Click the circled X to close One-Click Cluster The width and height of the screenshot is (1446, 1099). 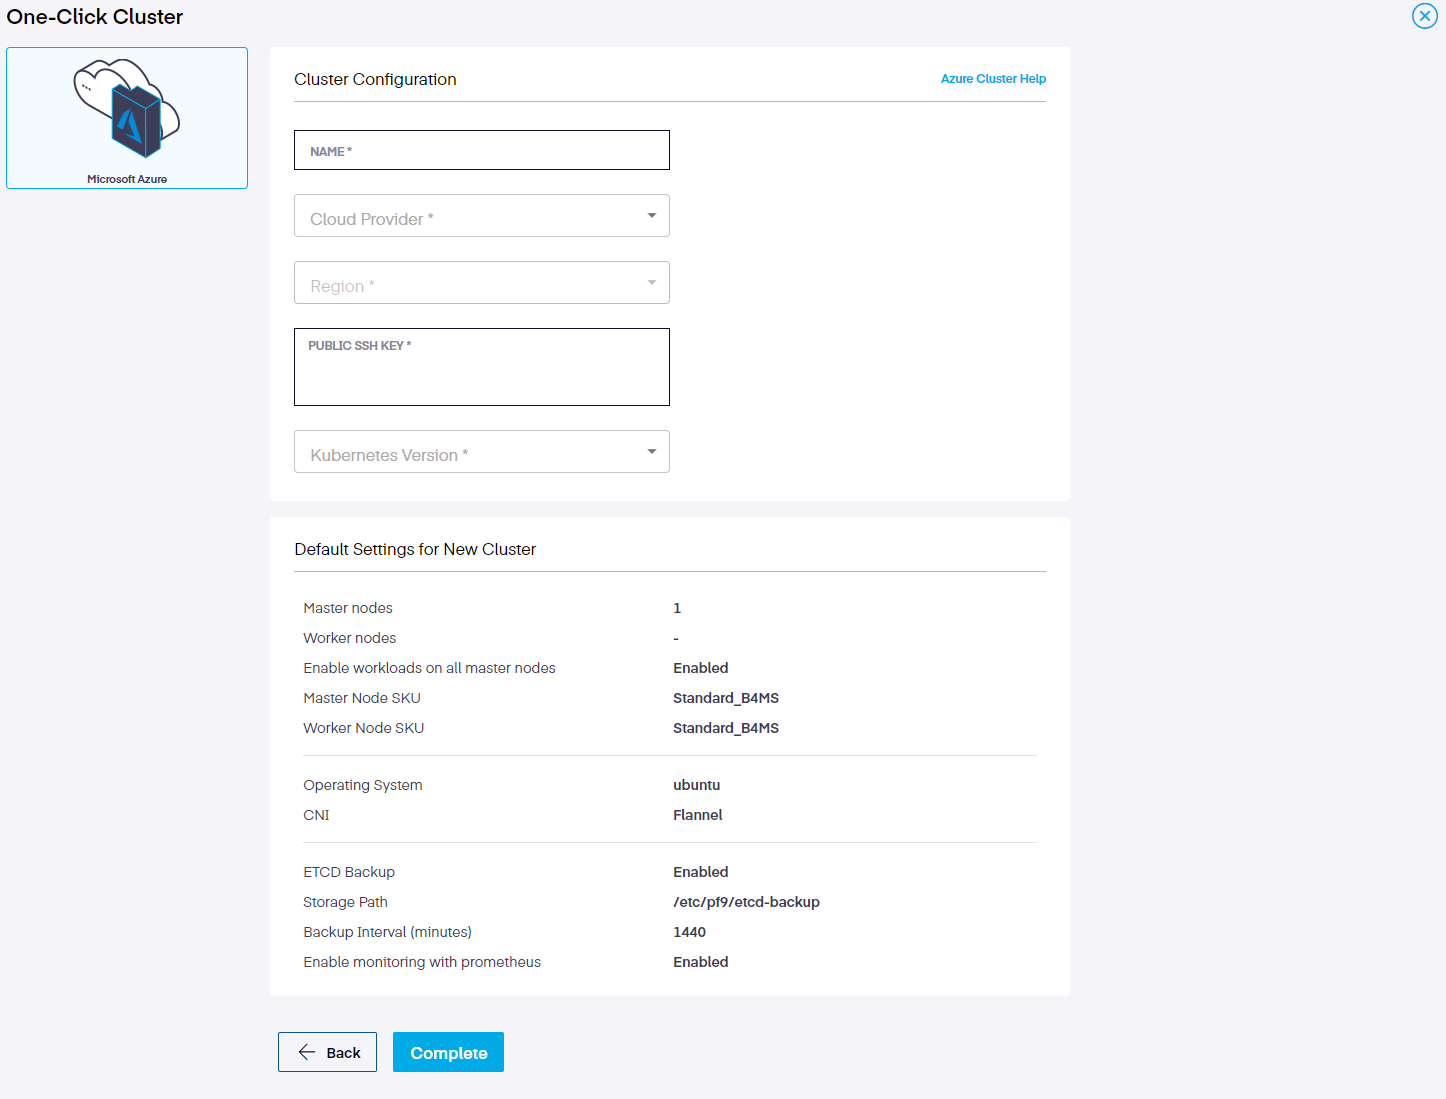coord(1424,16)
